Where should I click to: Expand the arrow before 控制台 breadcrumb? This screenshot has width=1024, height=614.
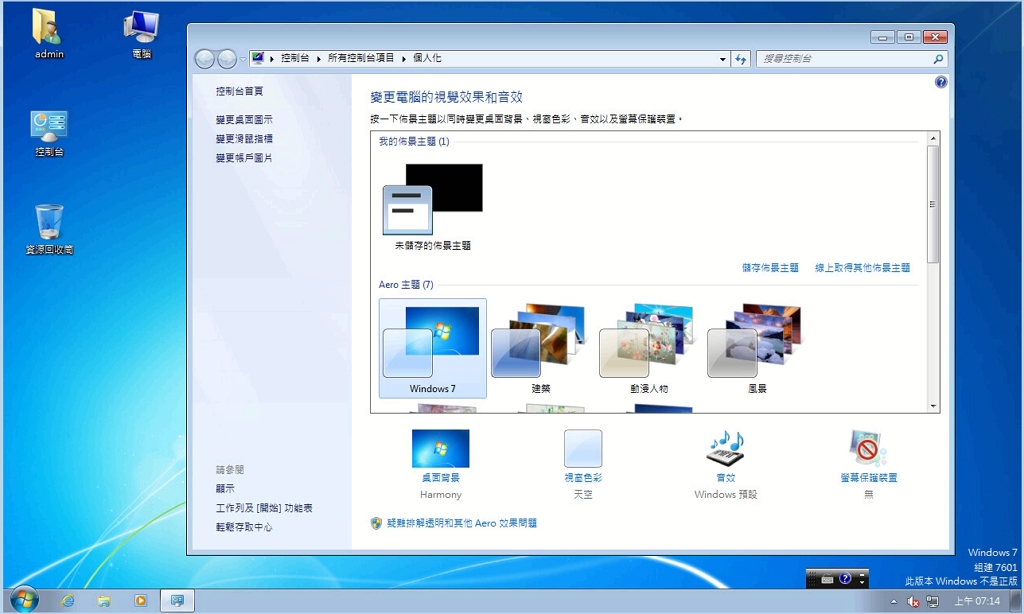272,59
